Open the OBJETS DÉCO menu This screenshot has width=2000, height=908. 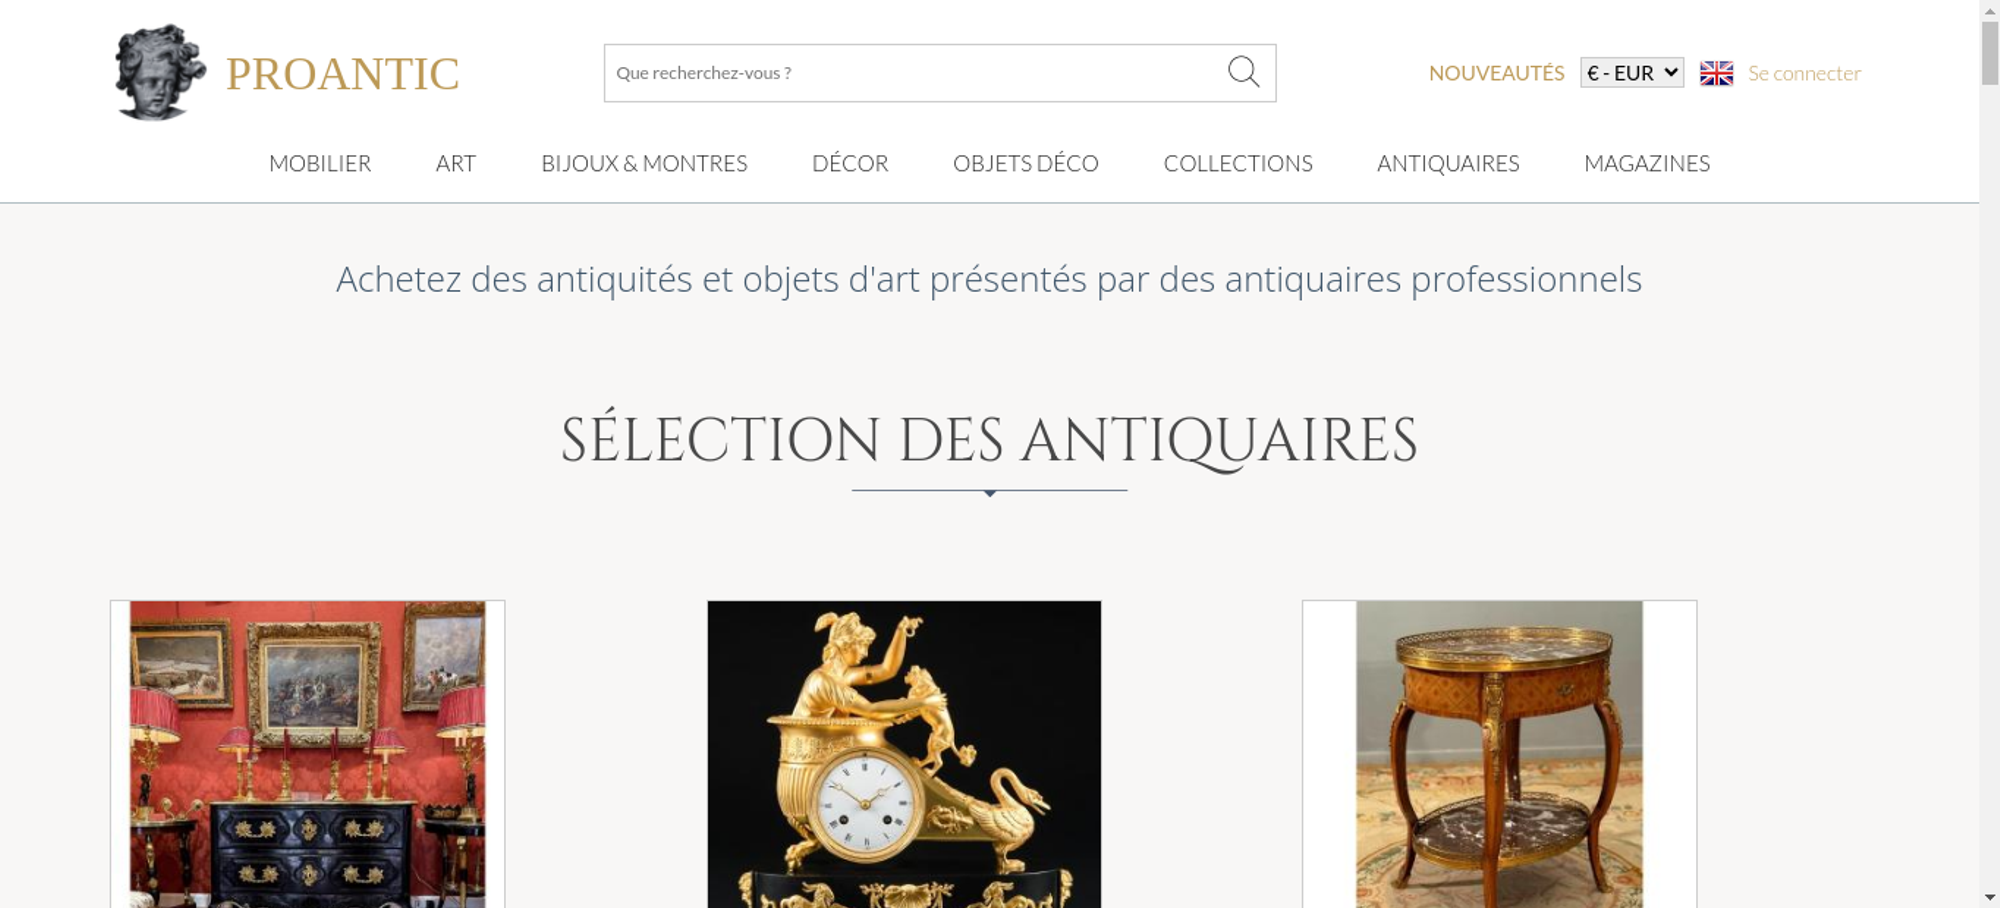[x=1026, y=163]
